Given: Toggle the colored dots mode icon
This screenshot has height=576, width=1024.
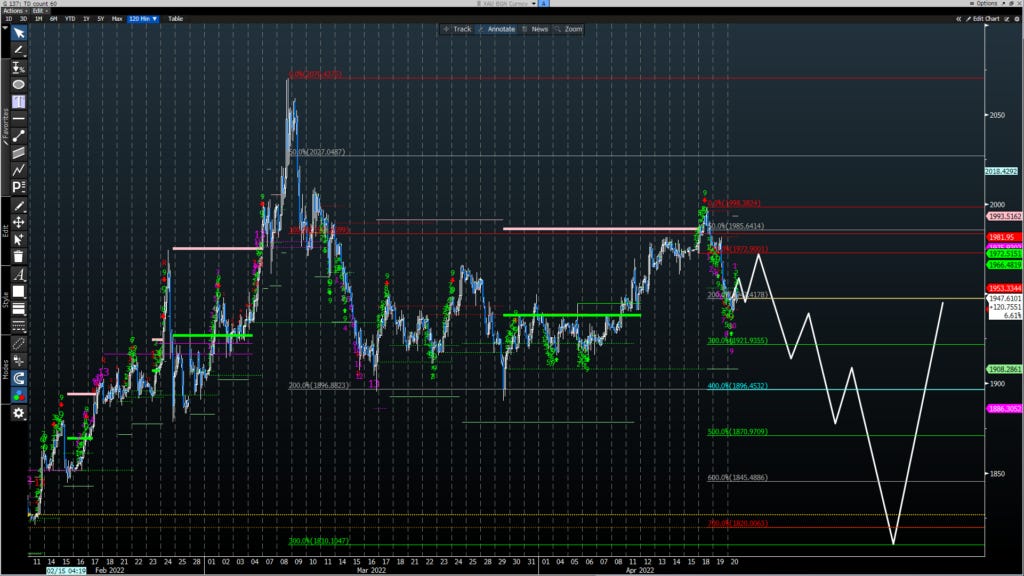Looking at the screenshot, I should pyautogui.click(x=19, y=395).
